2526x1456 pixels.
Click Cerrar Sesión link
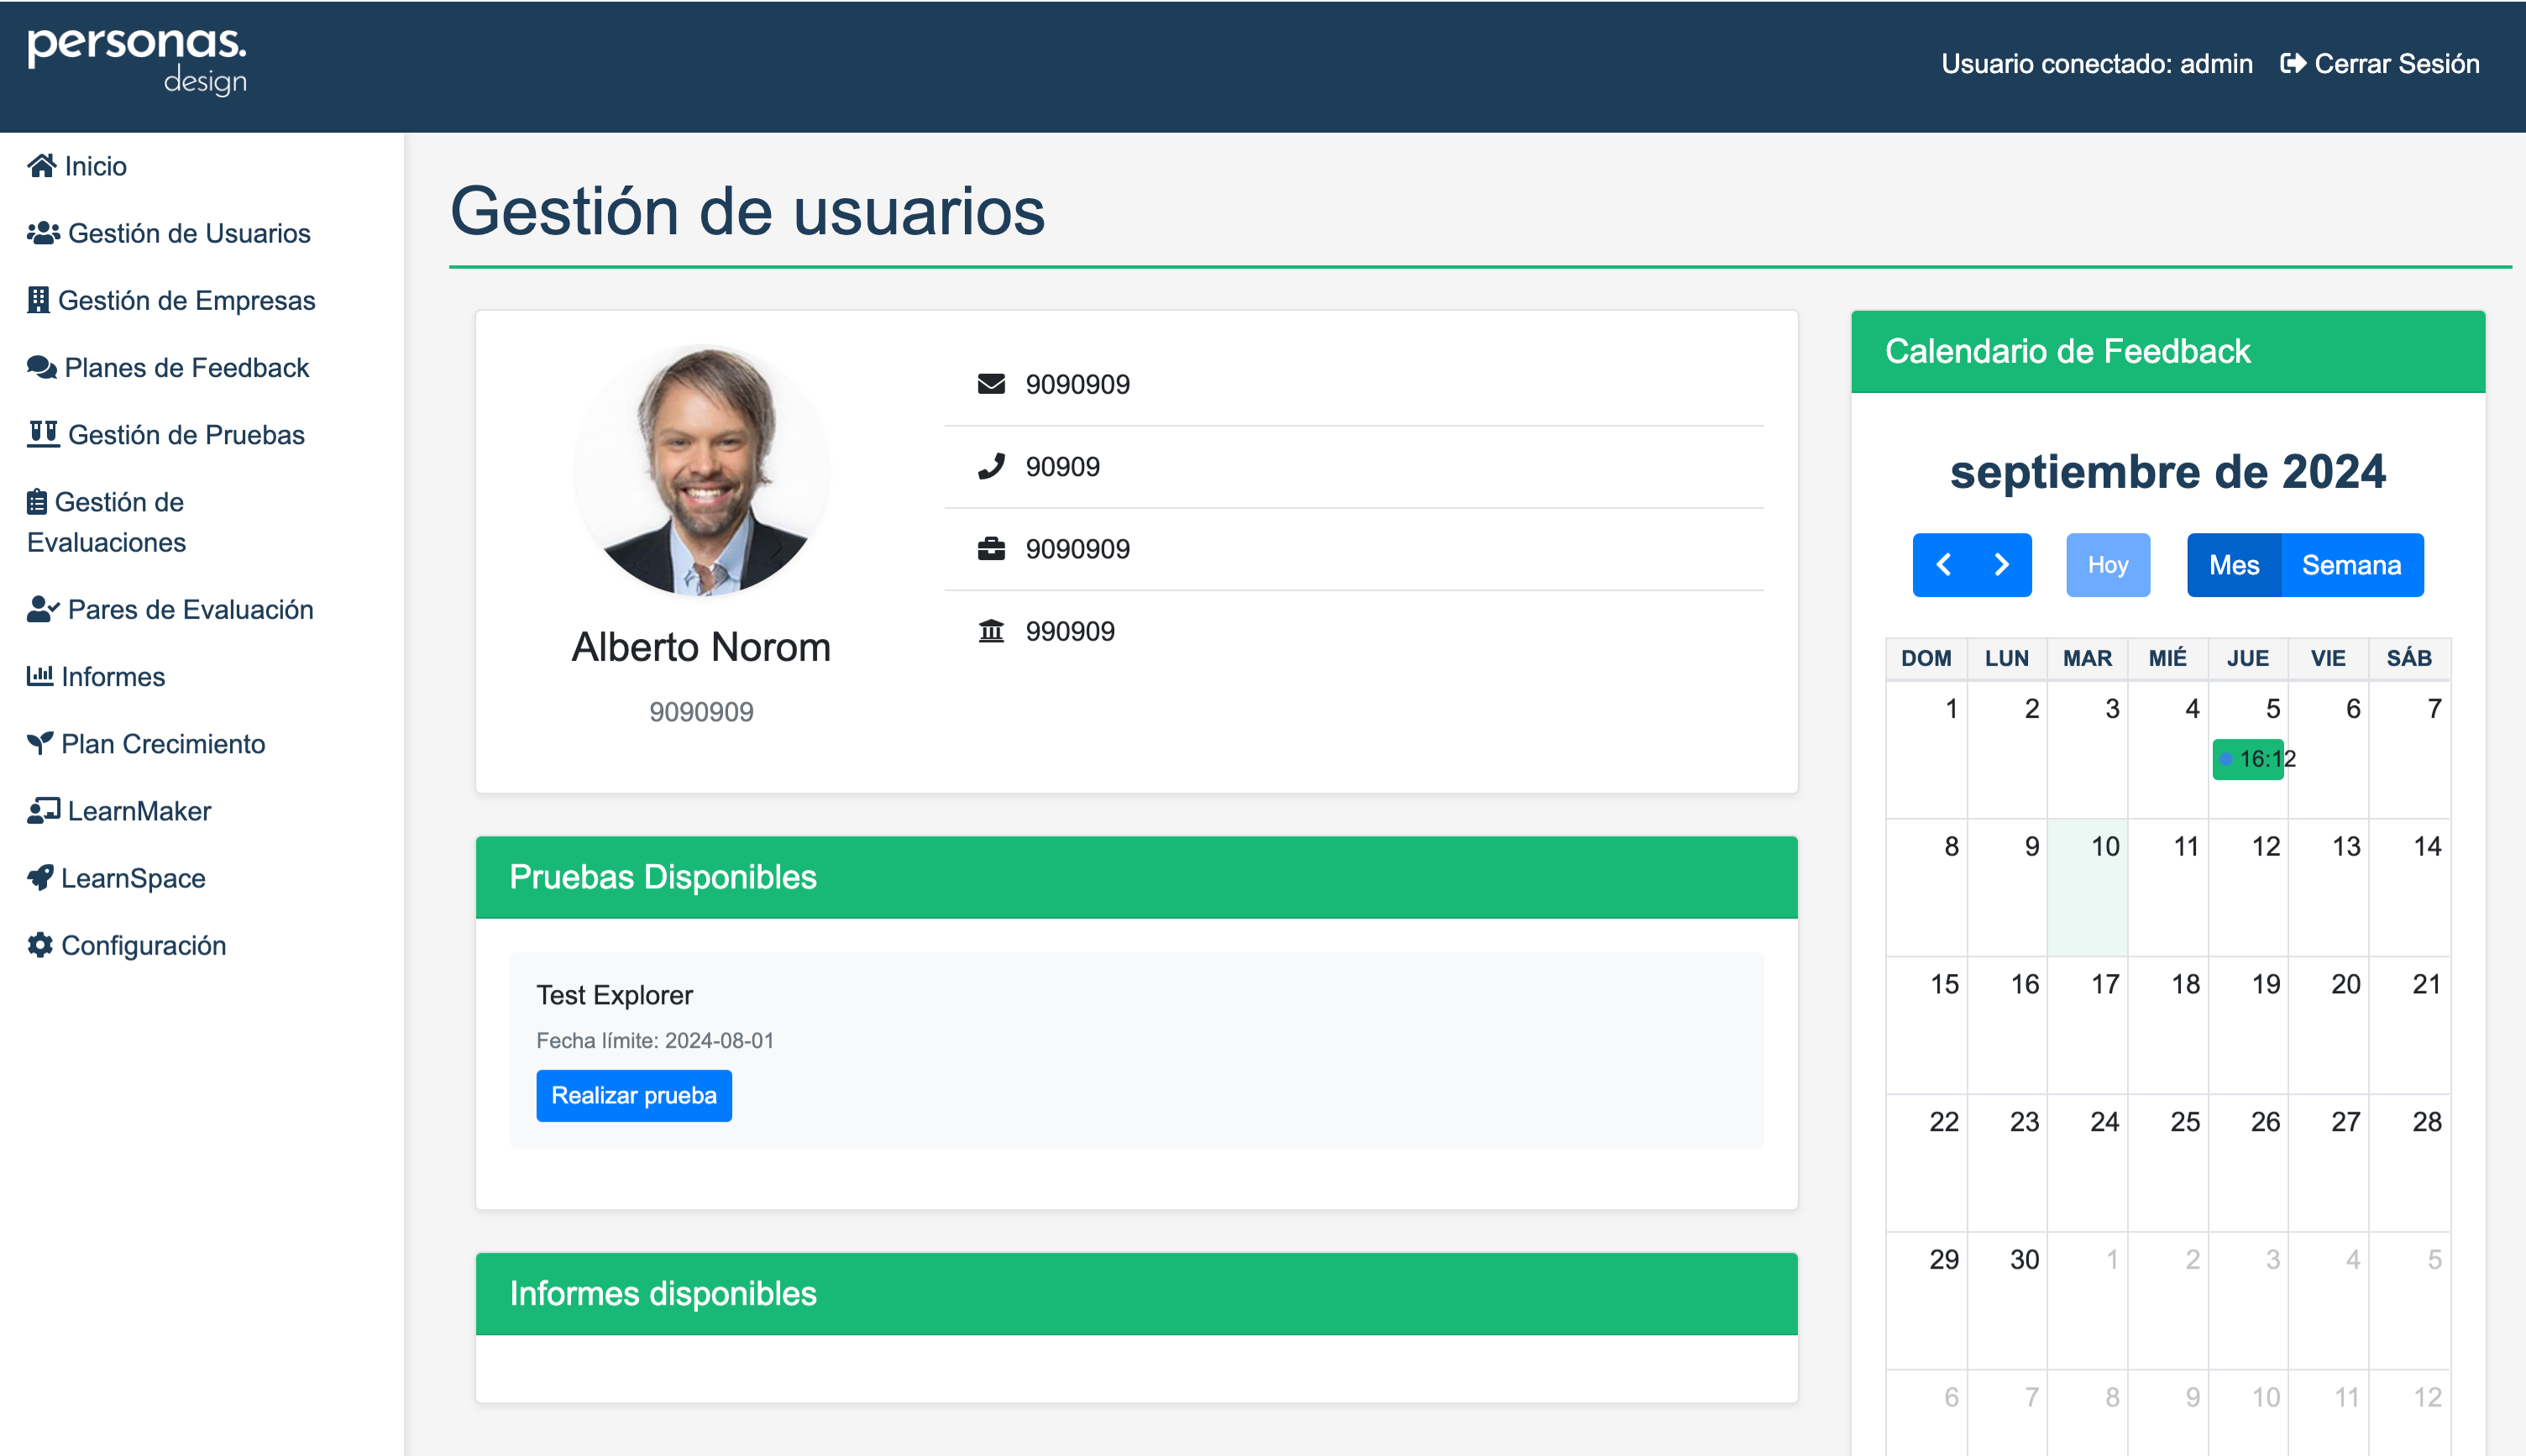tap(2380, 64)
